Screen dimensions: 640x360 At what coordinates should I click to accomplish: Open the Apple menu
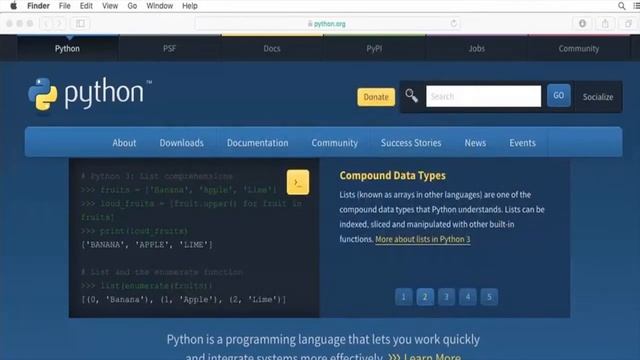(x=13, y=6)
